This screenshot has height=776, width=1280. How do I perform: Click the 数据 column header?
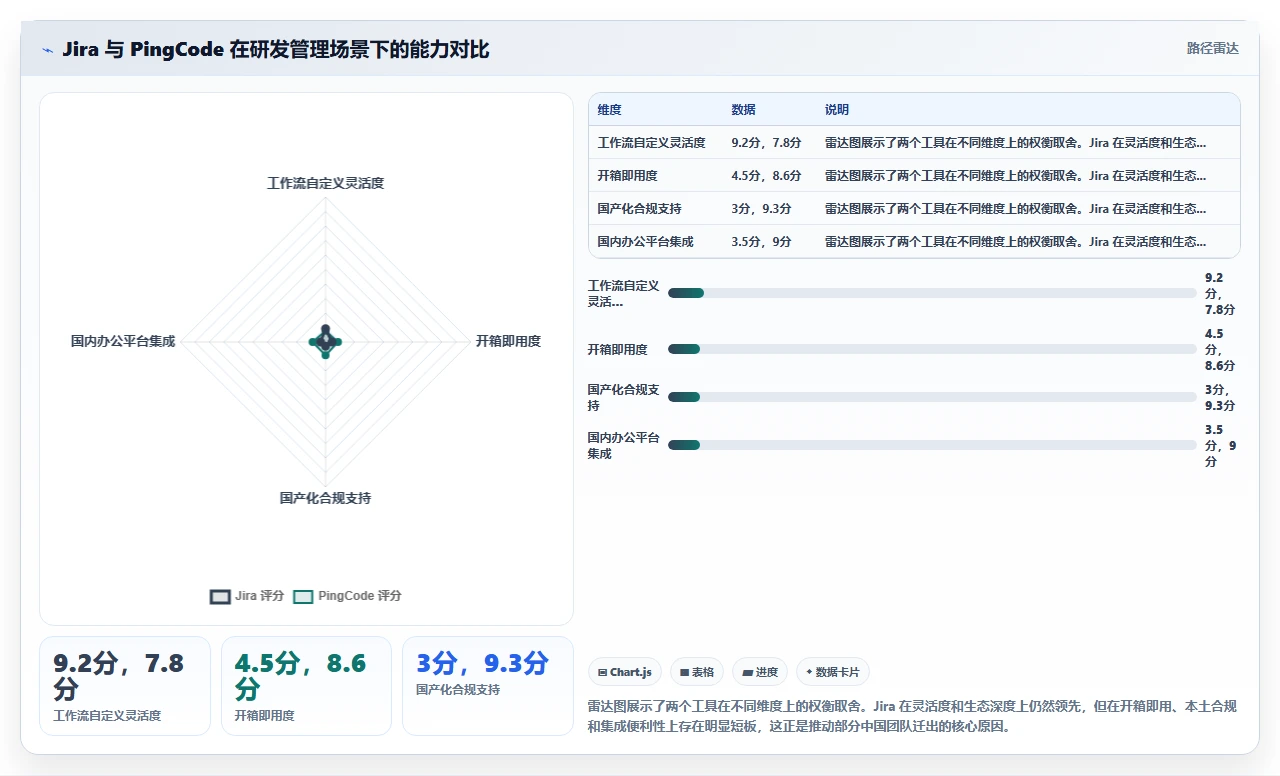[x=743, y=110]
